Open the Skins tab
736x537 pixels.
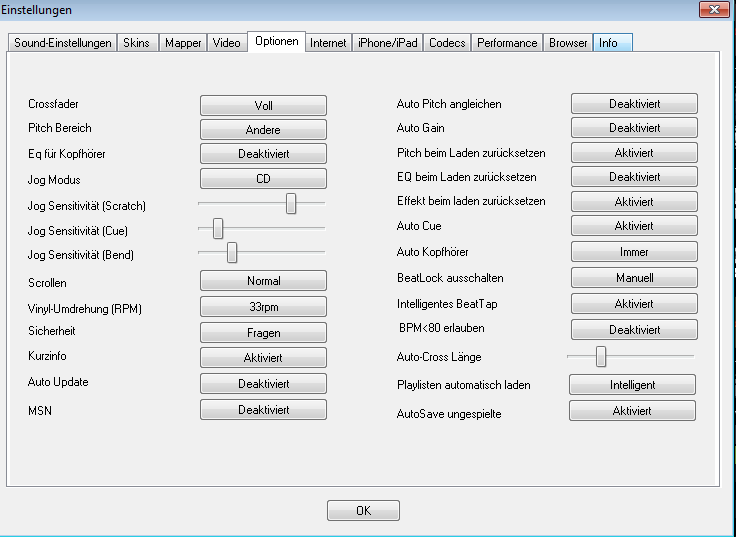coord(135,43)
